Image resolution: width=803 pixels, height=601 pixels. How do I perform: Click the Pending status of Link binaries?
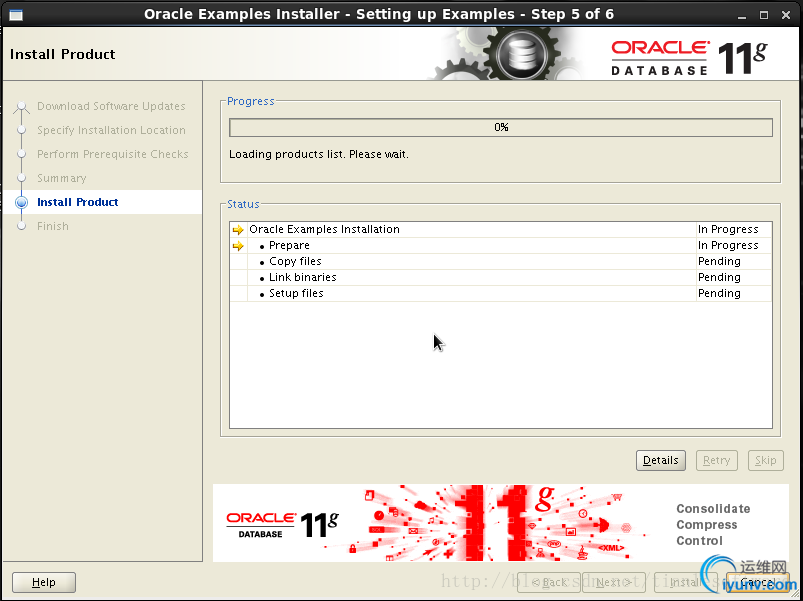click(x=719, y=277)
